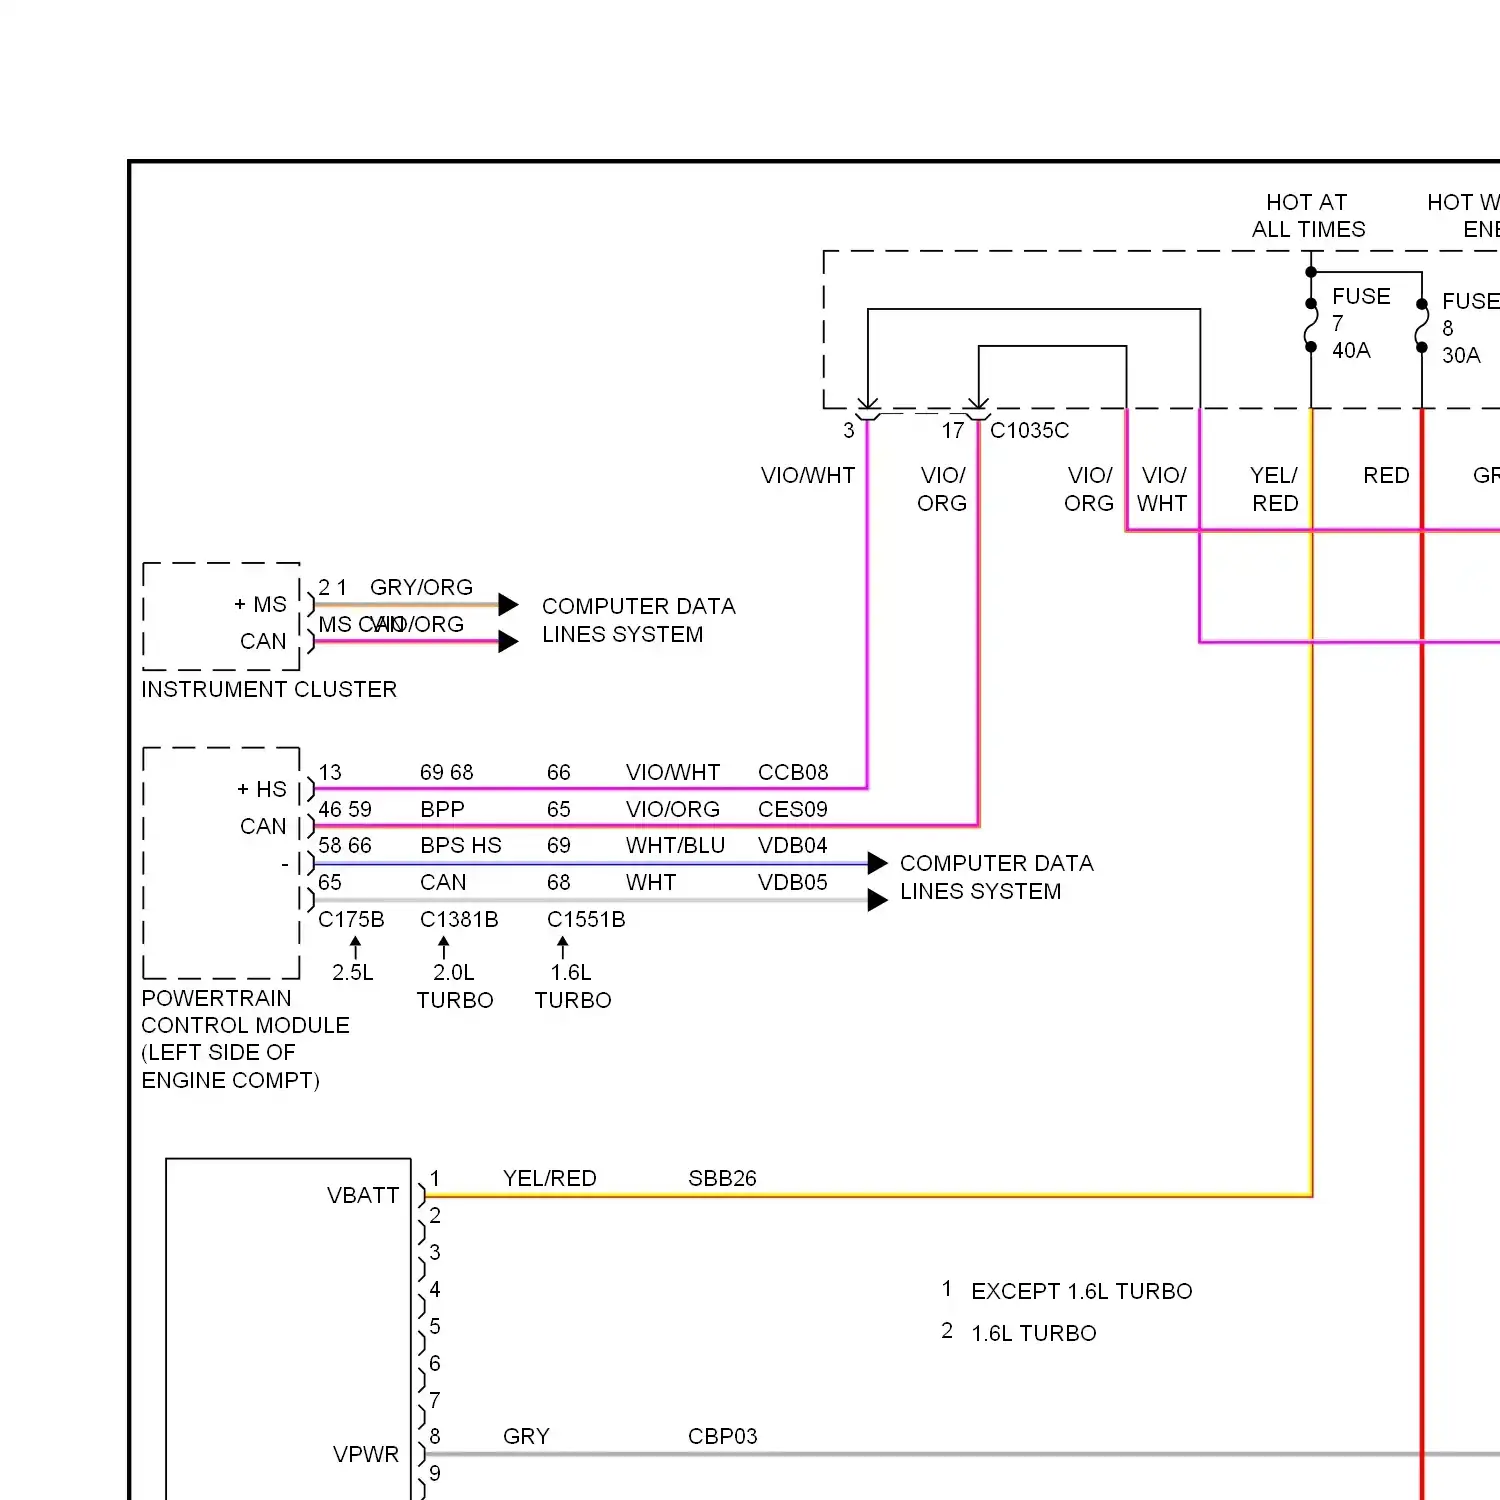The width and height of the screenshot is (1500, 1500).
Task: Click the 'INSTRUMENT CLUSTER' component label
Action: click(269, 689)
